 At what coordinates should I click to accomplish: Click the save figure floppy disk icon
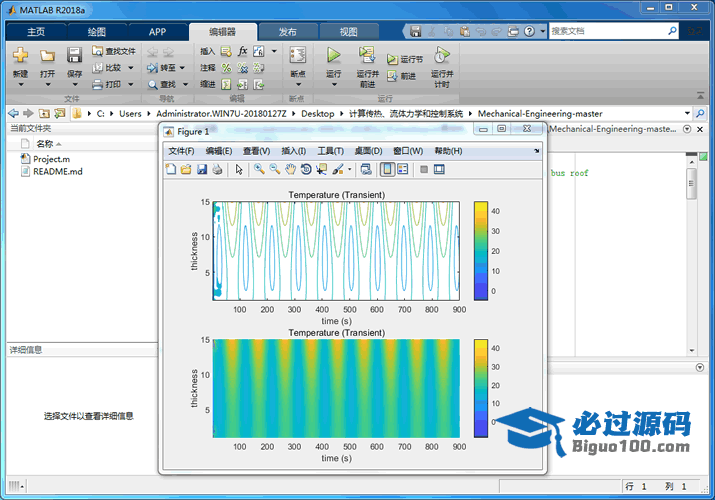201,169
